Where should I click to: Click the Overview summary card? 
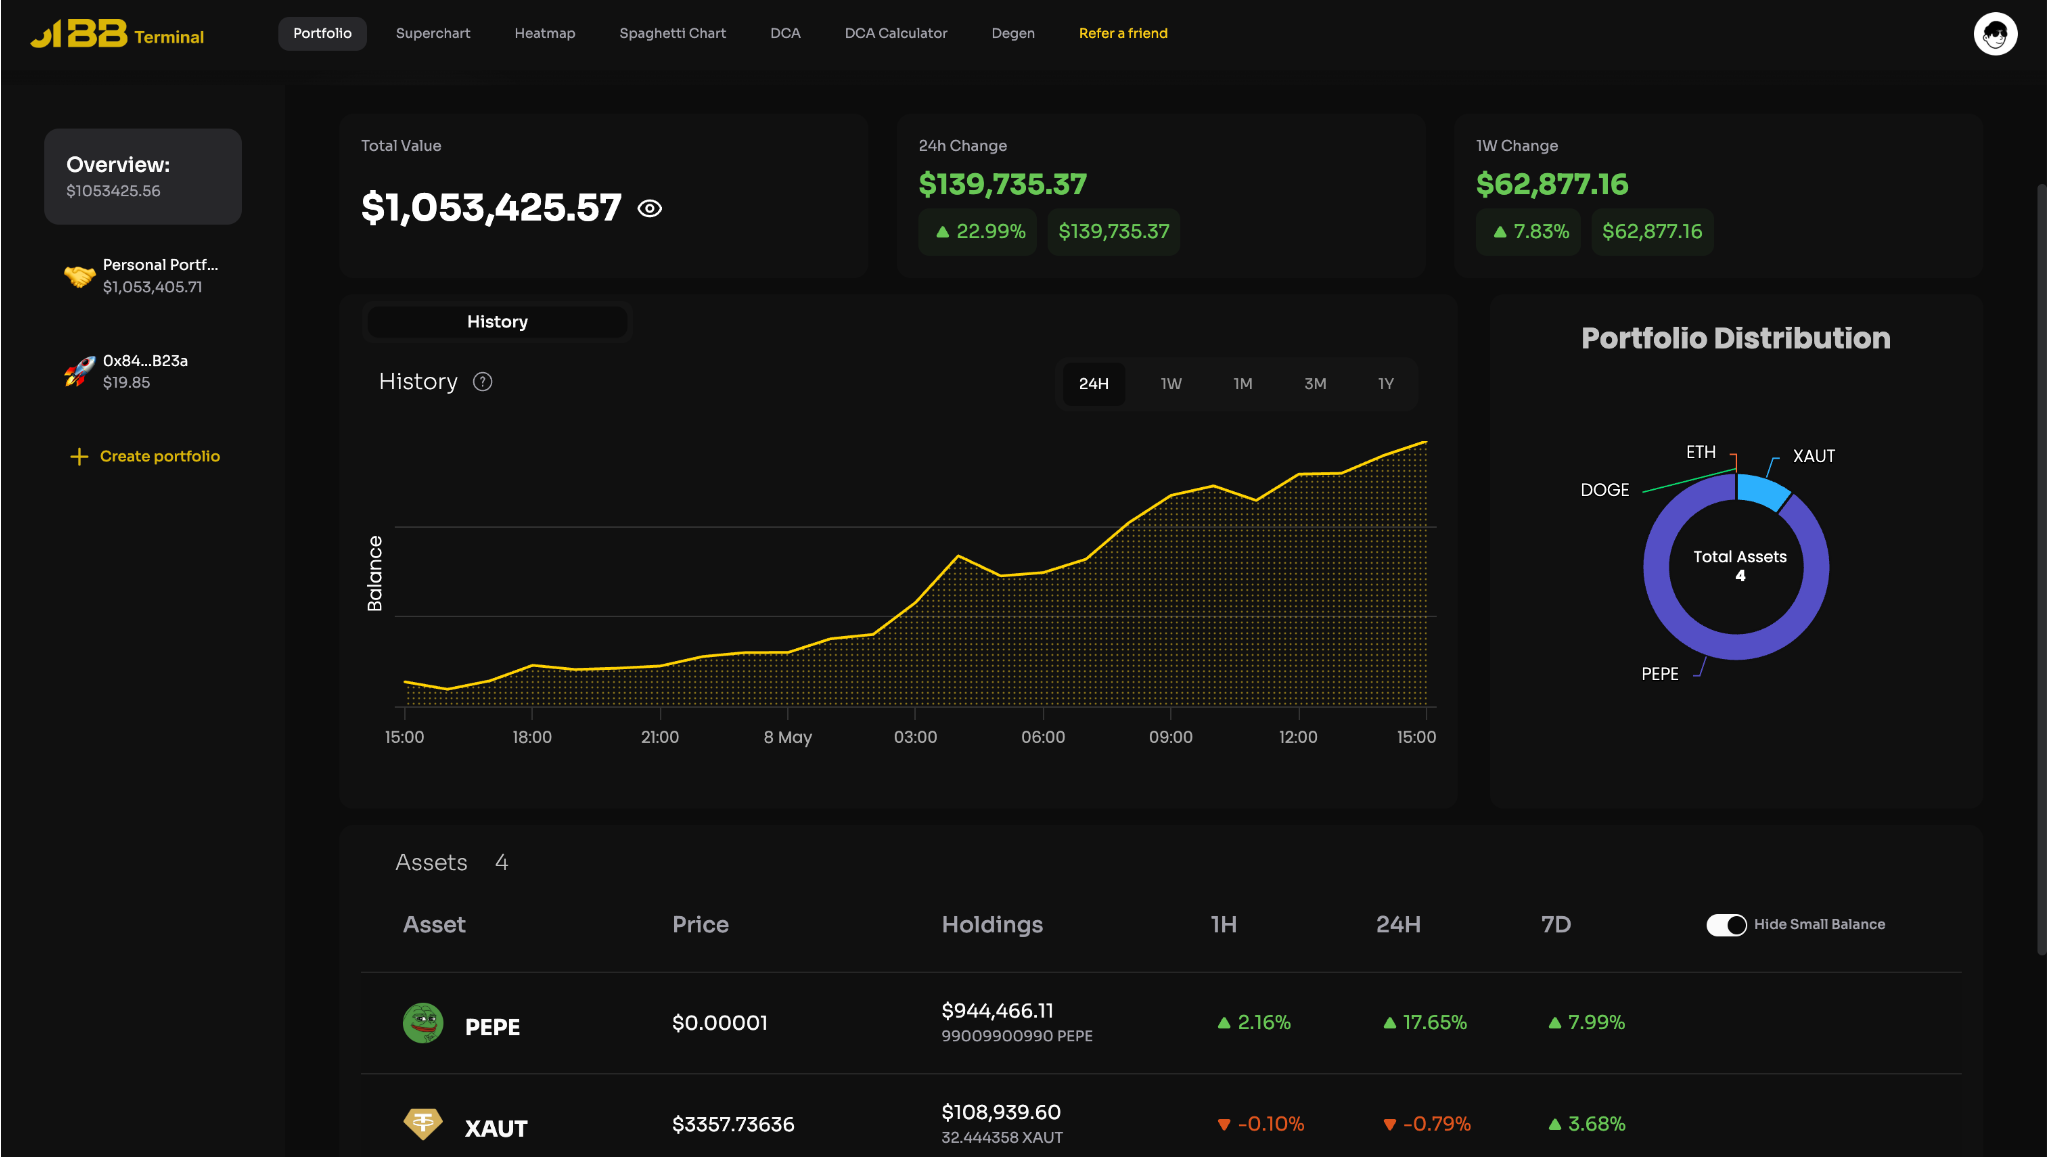tap(143, 177)
